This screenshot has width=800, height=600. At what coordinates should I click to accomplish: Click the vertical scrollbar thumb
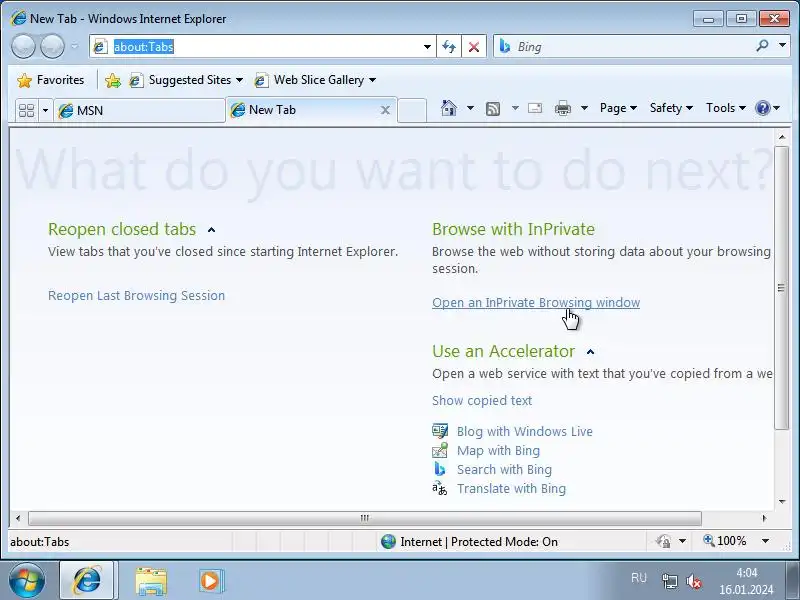pos(782,288)
